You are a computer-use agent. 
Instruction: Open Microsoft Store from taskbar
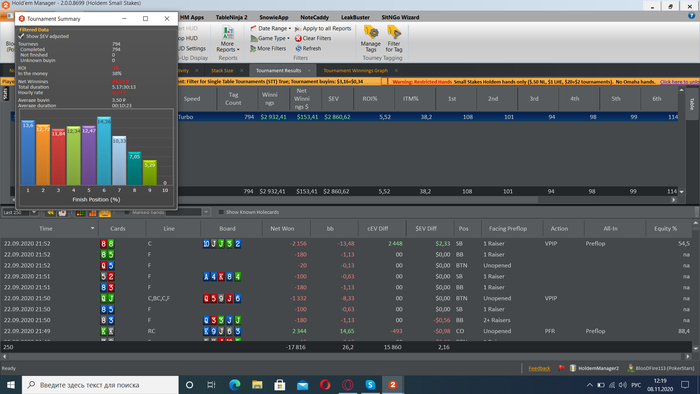click(x=280, y=385)
